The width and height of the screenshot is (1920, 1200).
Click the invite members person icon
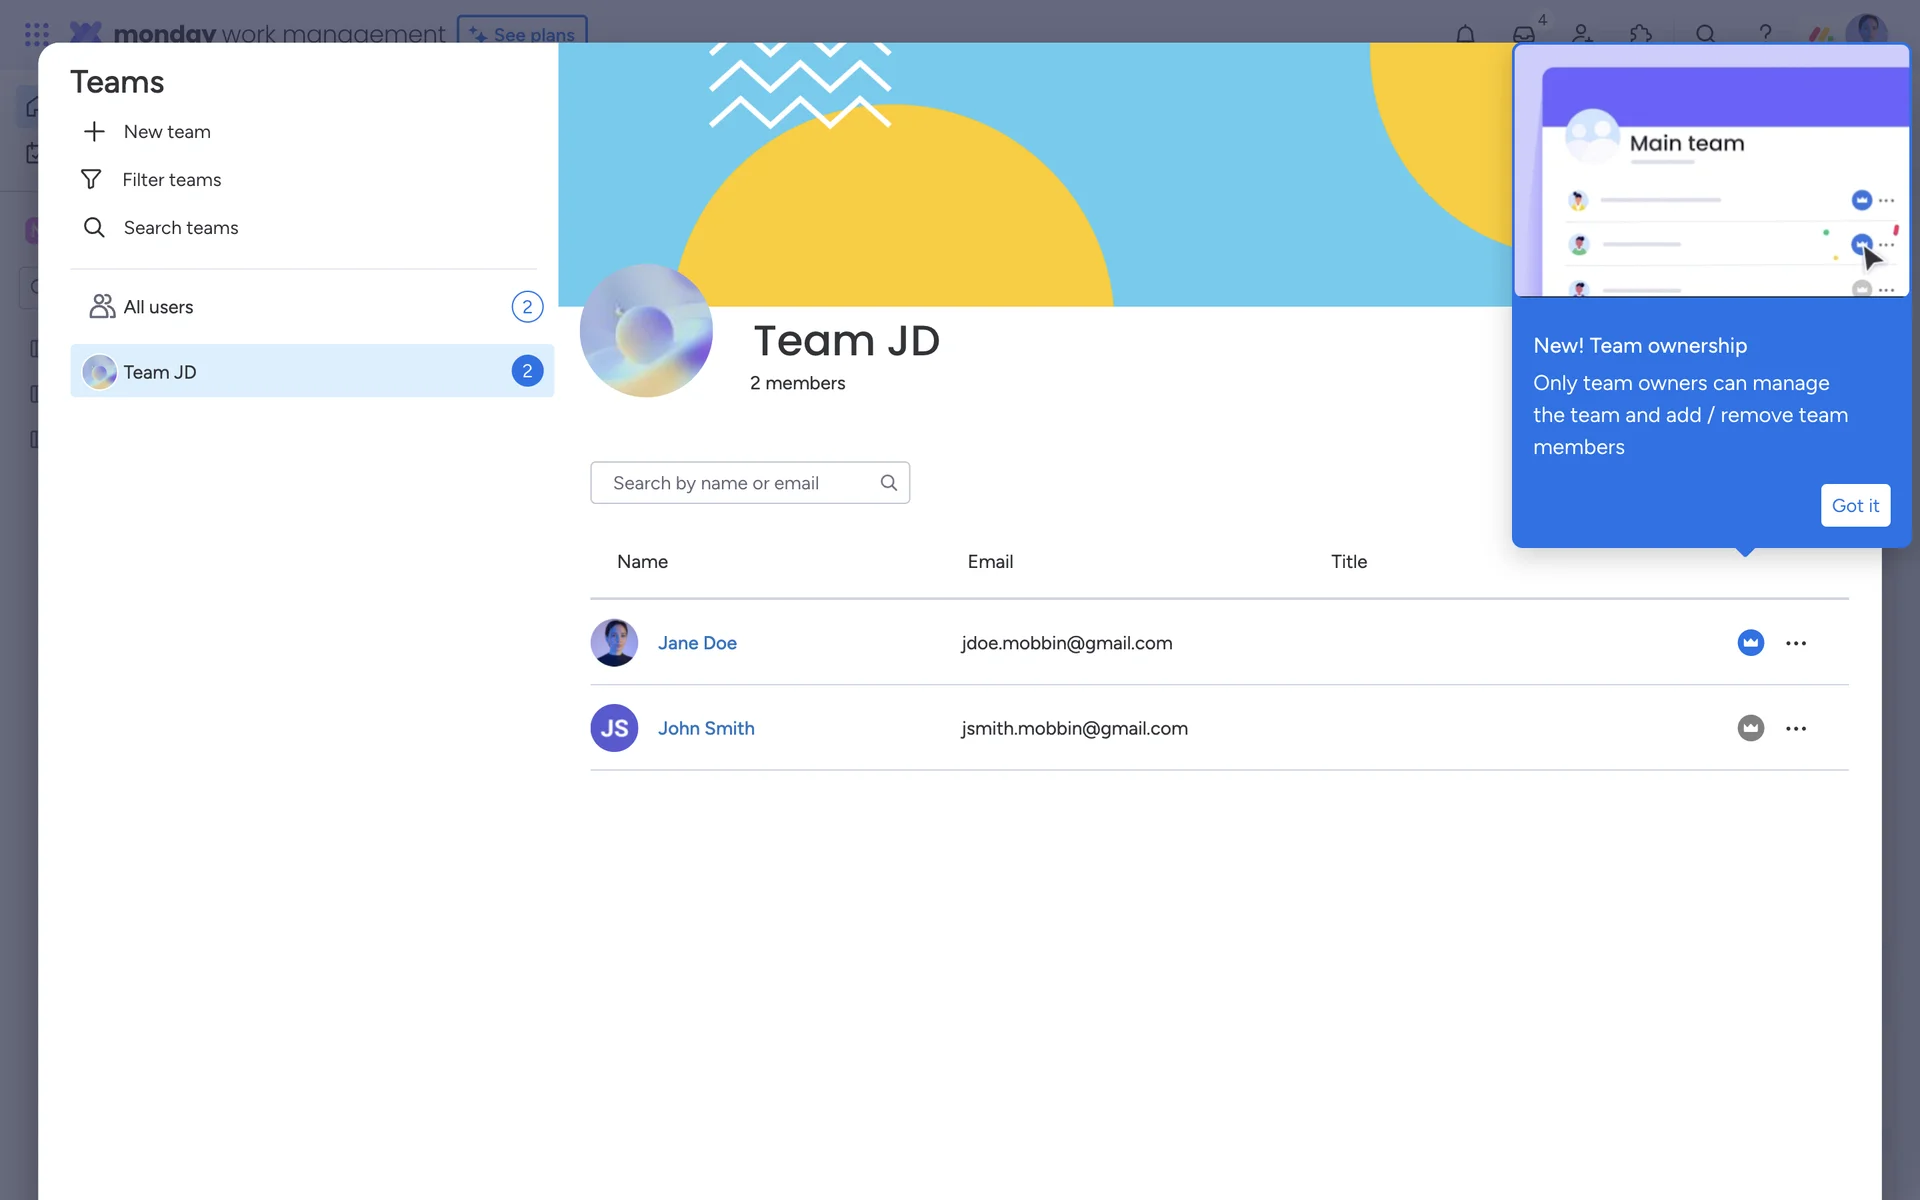pyautogui.click(x=1582, y=34)
